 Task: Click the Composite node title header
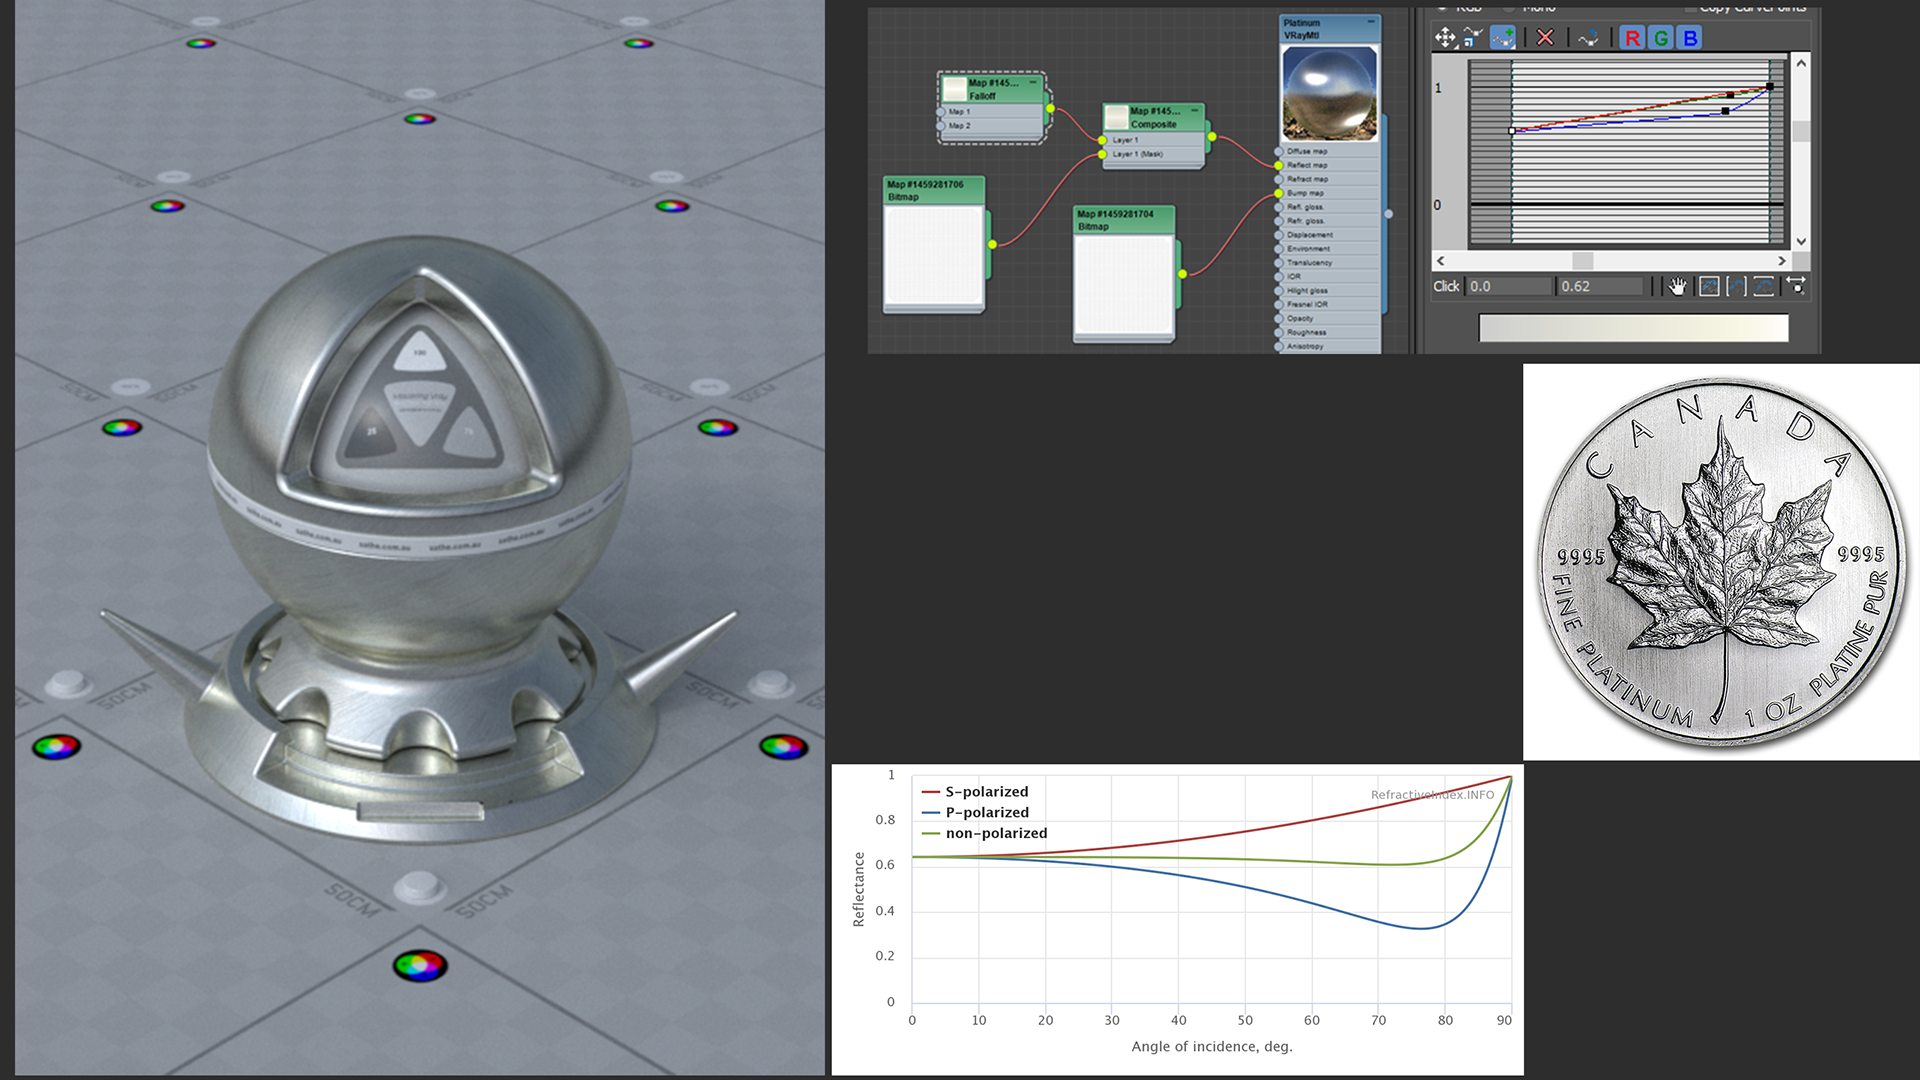pos(1155,117)
